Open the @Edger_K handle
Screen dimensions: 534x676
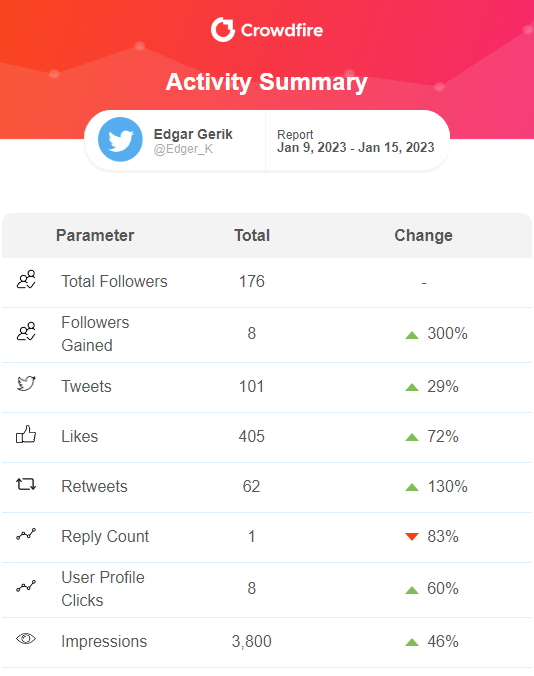tap(183, 149)
